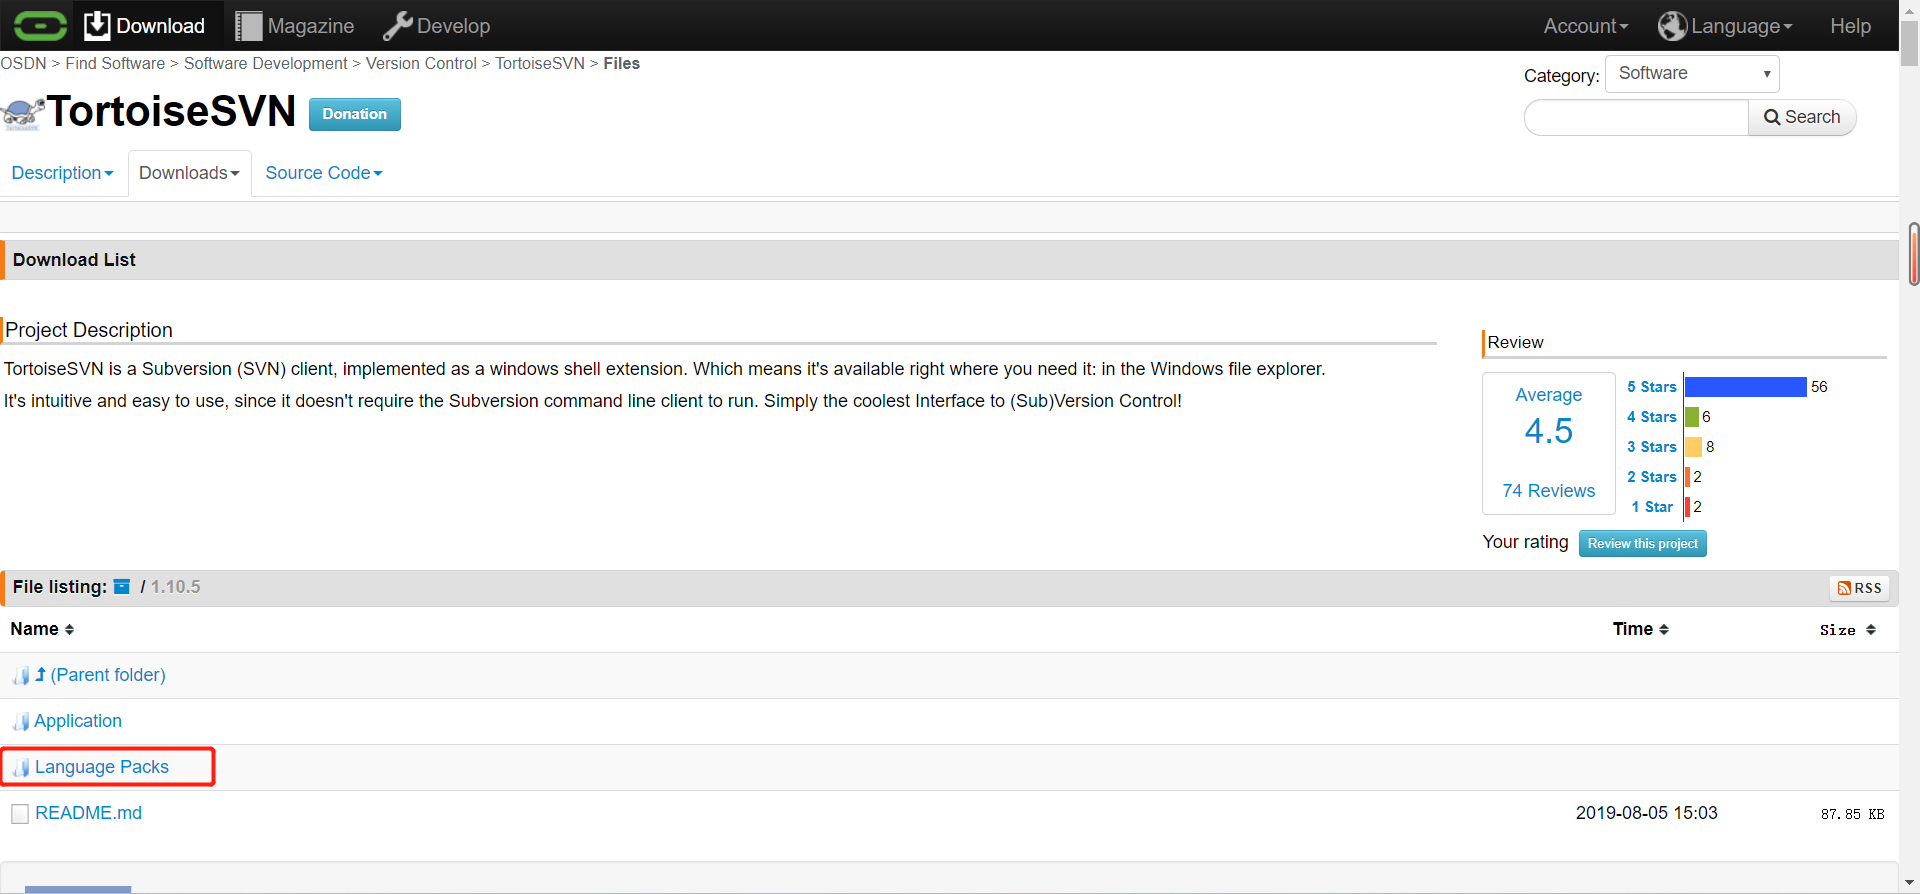Click the RSS feed icon button
This screenshot has height=894, width=1920.
1859,588
